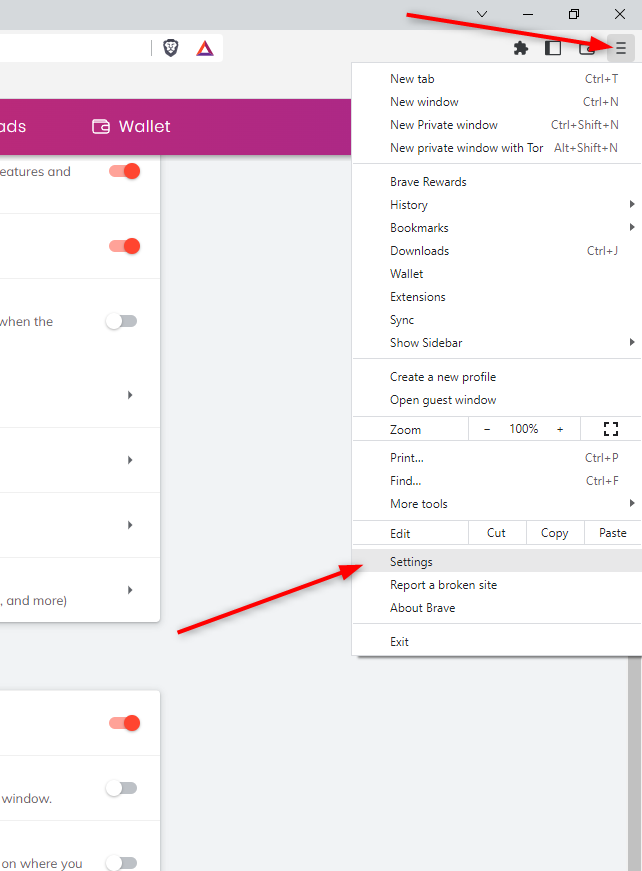Increase zoom with plus button

click(x=560, y=429)
